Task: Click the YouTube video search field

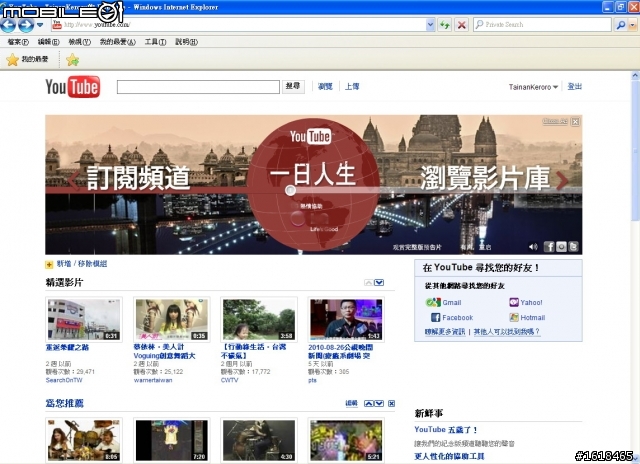Action: click(x=198, y=87)
